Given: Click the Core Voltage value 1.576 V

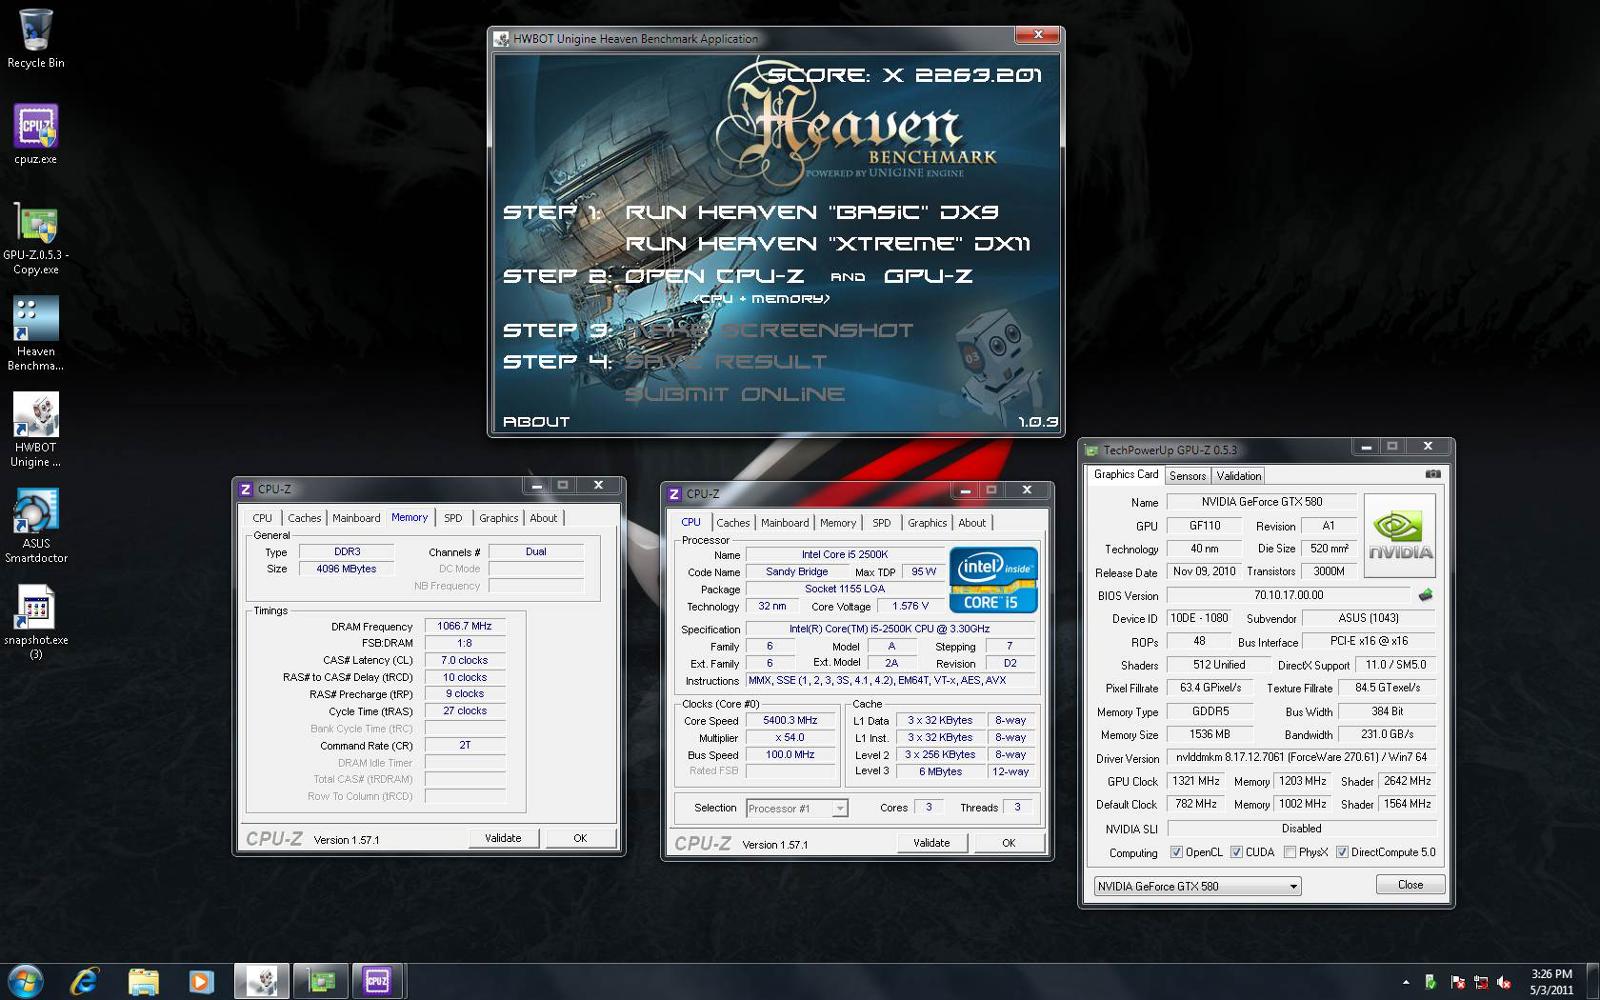Looking at the screenshot, I should pos(910,606).
